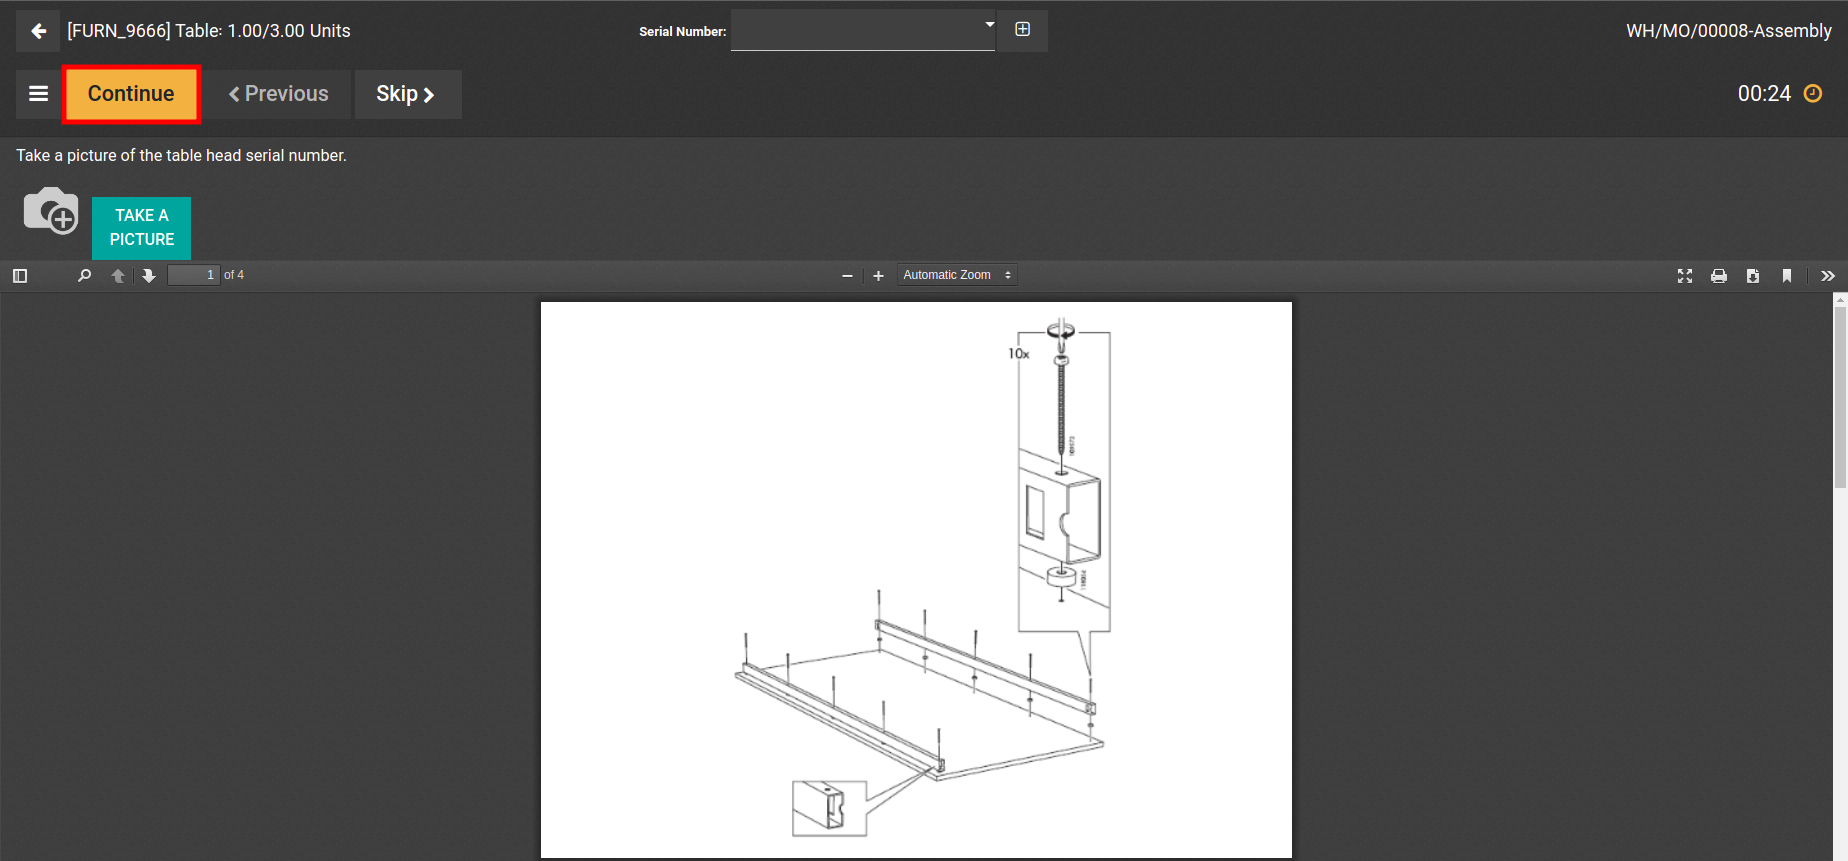The height and width of the screenshot is (861, 1848).
Task: Open find in document search
Action: pos(84,276)
